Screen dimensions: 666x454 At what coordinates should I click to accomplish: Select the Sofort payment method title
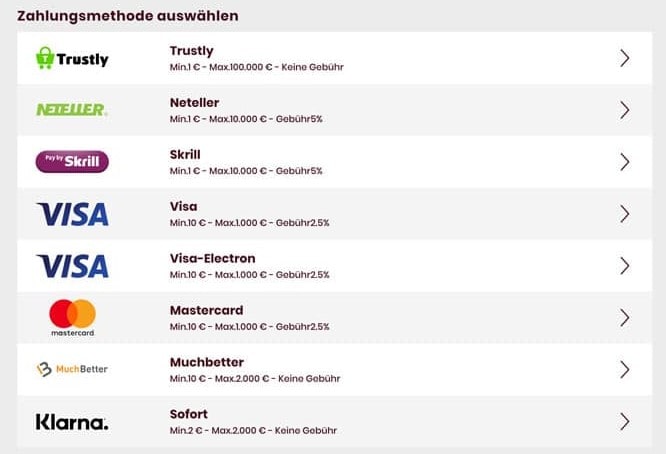click(x=189, y=414)
